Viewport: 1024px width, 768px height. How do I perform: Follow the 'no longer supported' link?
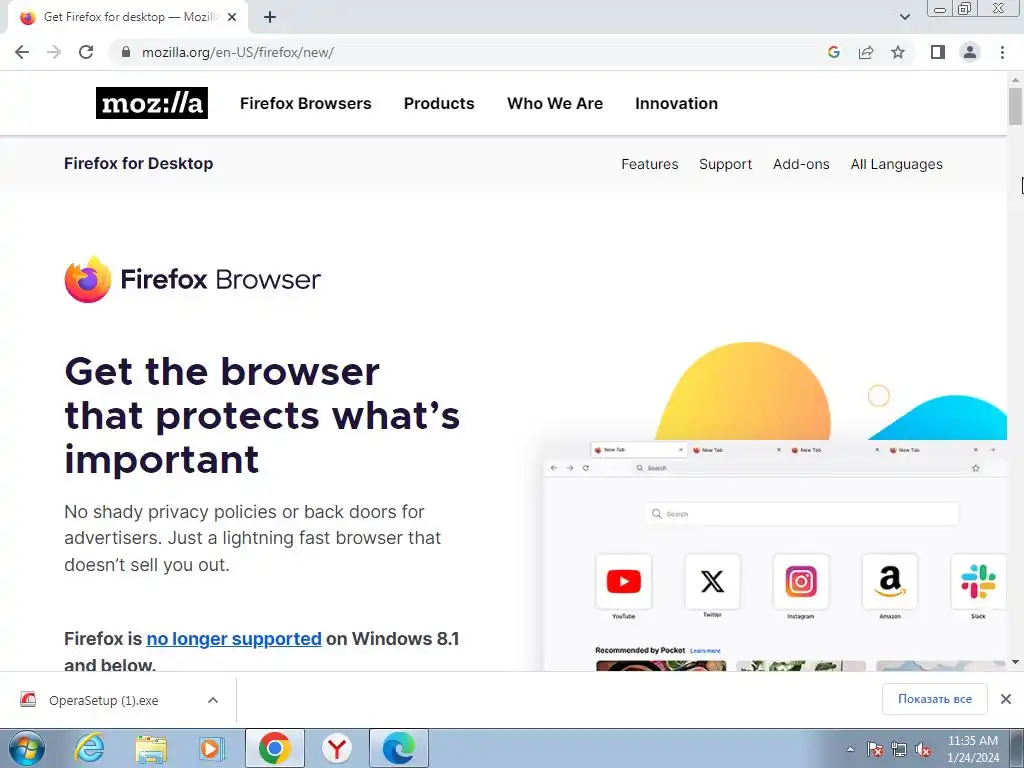(234, 638)
